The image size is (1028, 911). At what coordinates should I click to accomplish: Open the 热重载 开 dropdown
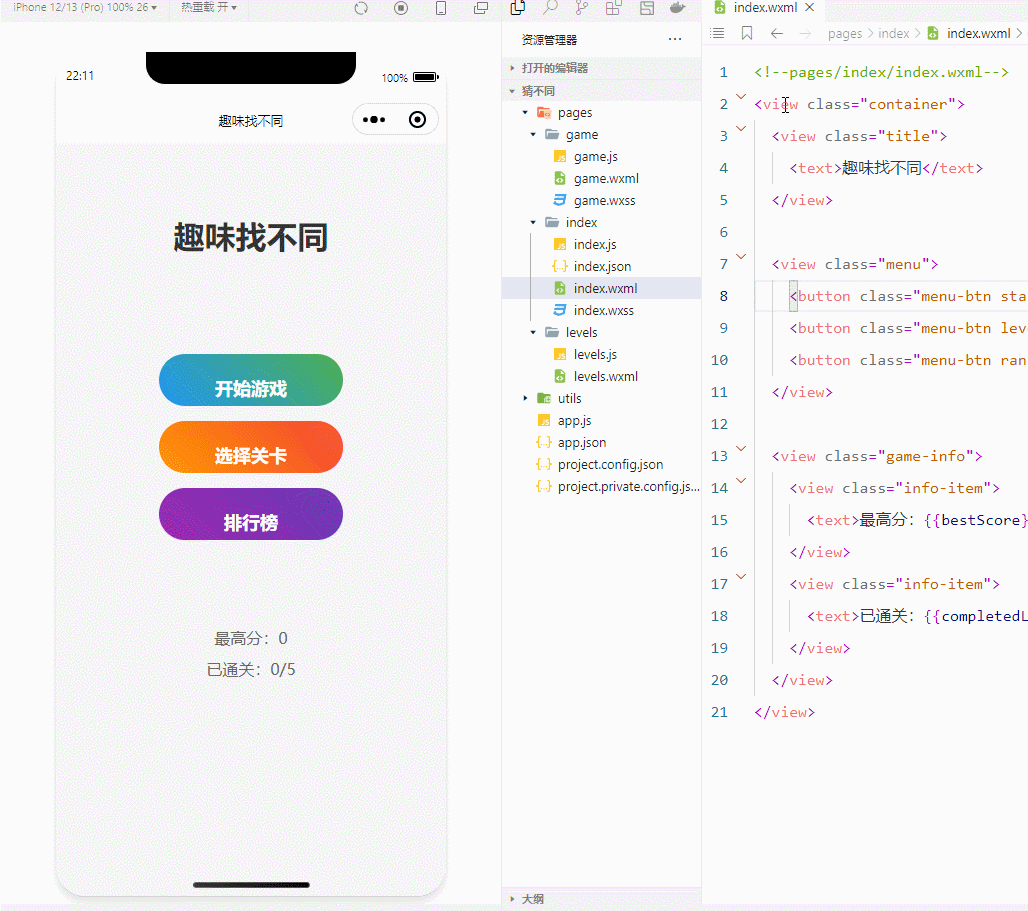coord(208,7)
